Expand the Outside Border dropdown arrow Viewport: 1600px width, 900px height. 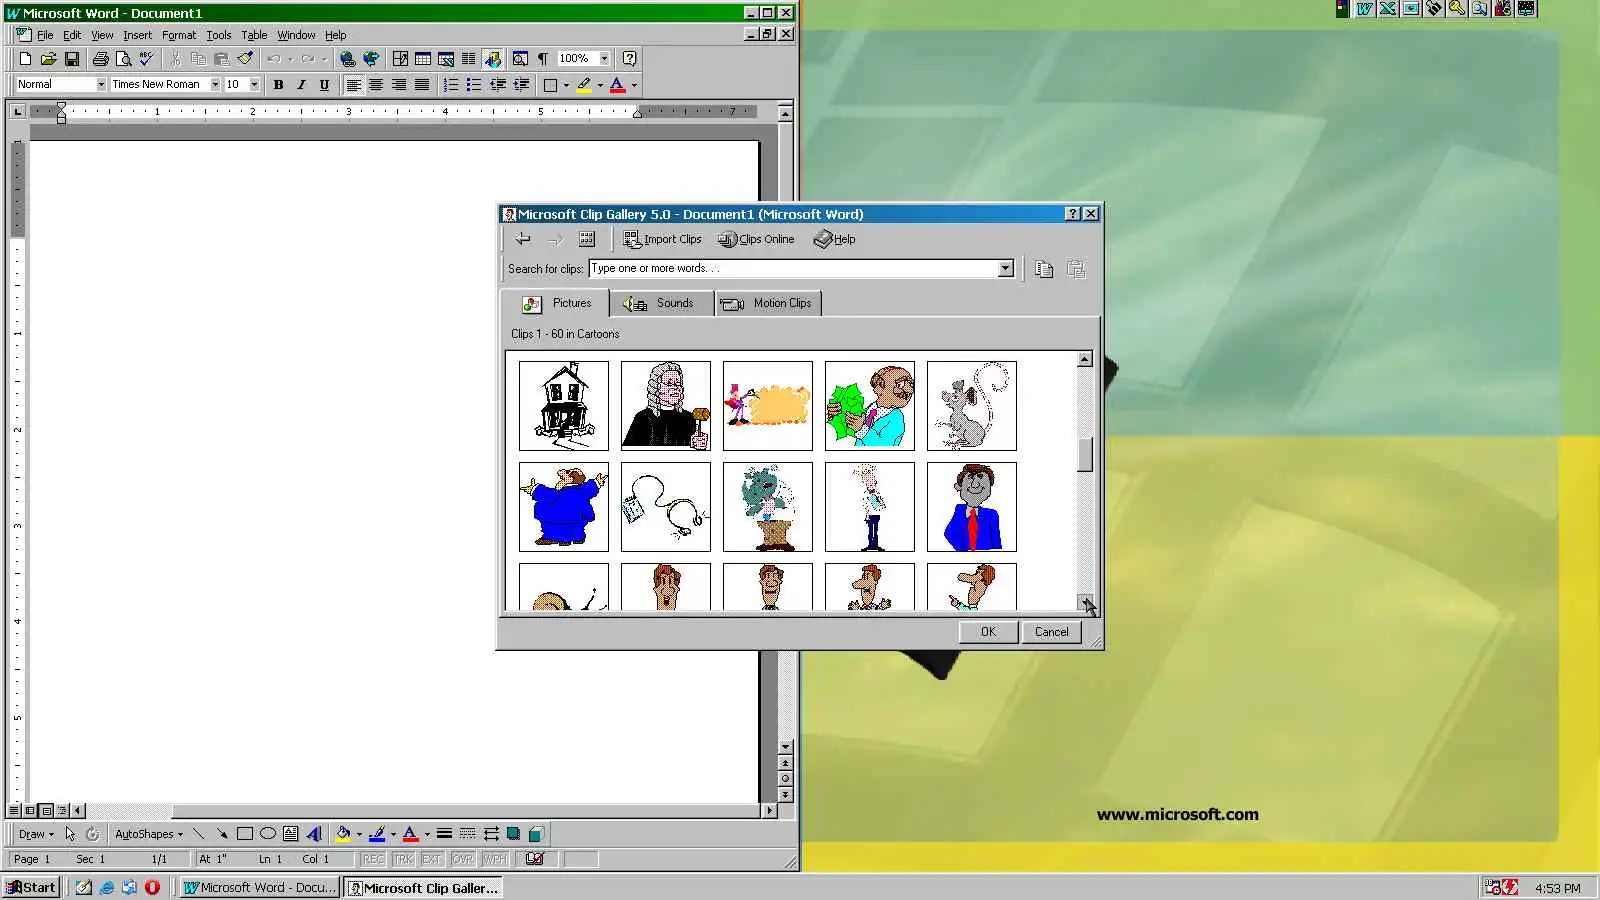click(566, 85)
